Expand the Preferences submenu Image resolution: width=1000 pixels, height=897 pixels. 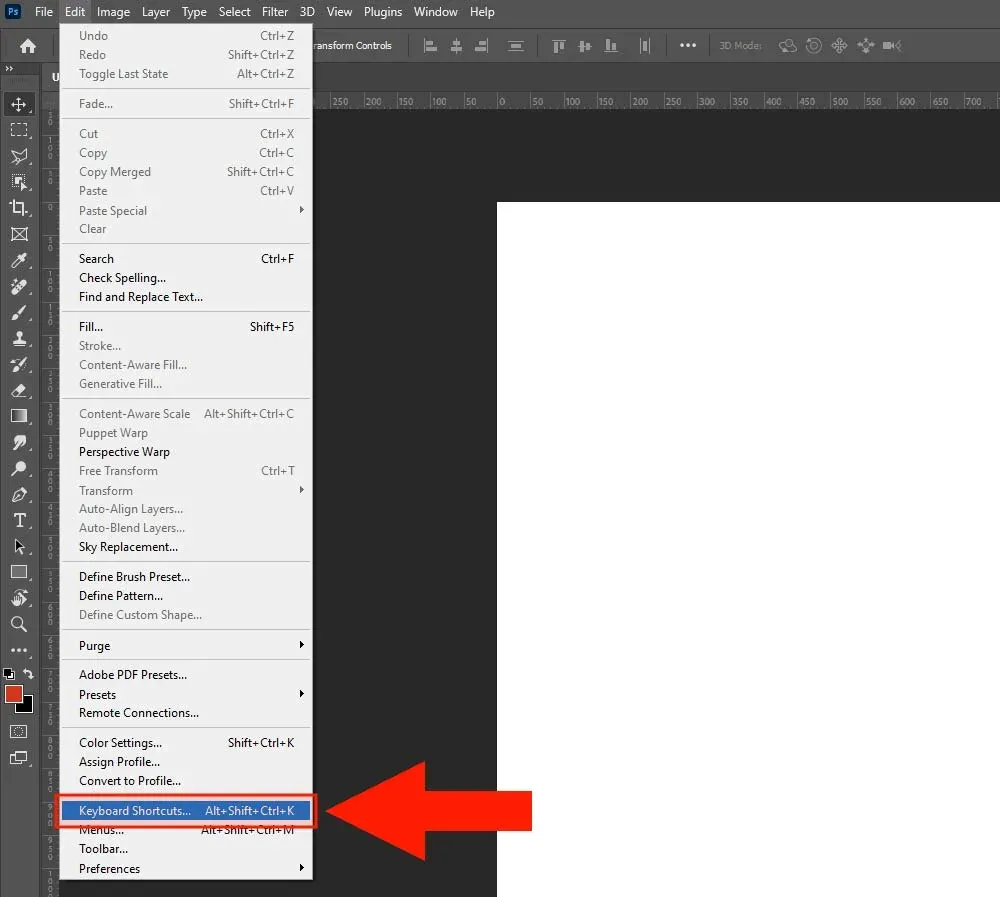pyautogui.click(x=186, y=869)
